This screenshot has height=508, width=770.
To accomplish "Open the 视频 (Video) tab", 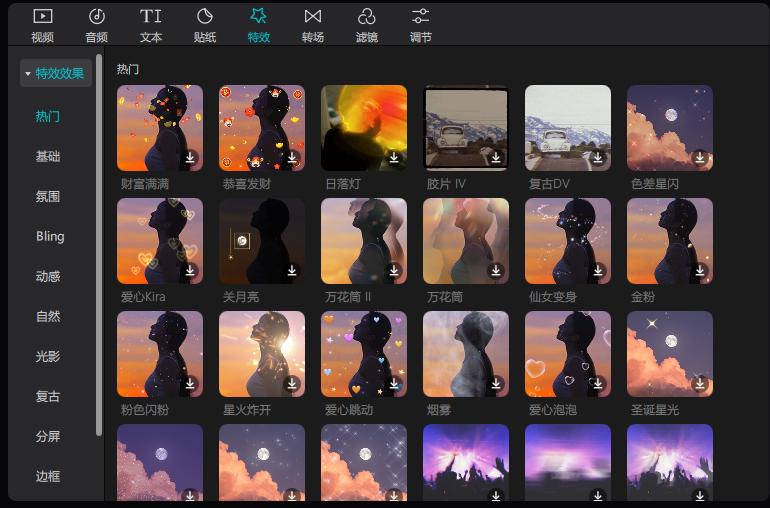I will [43, 26].
